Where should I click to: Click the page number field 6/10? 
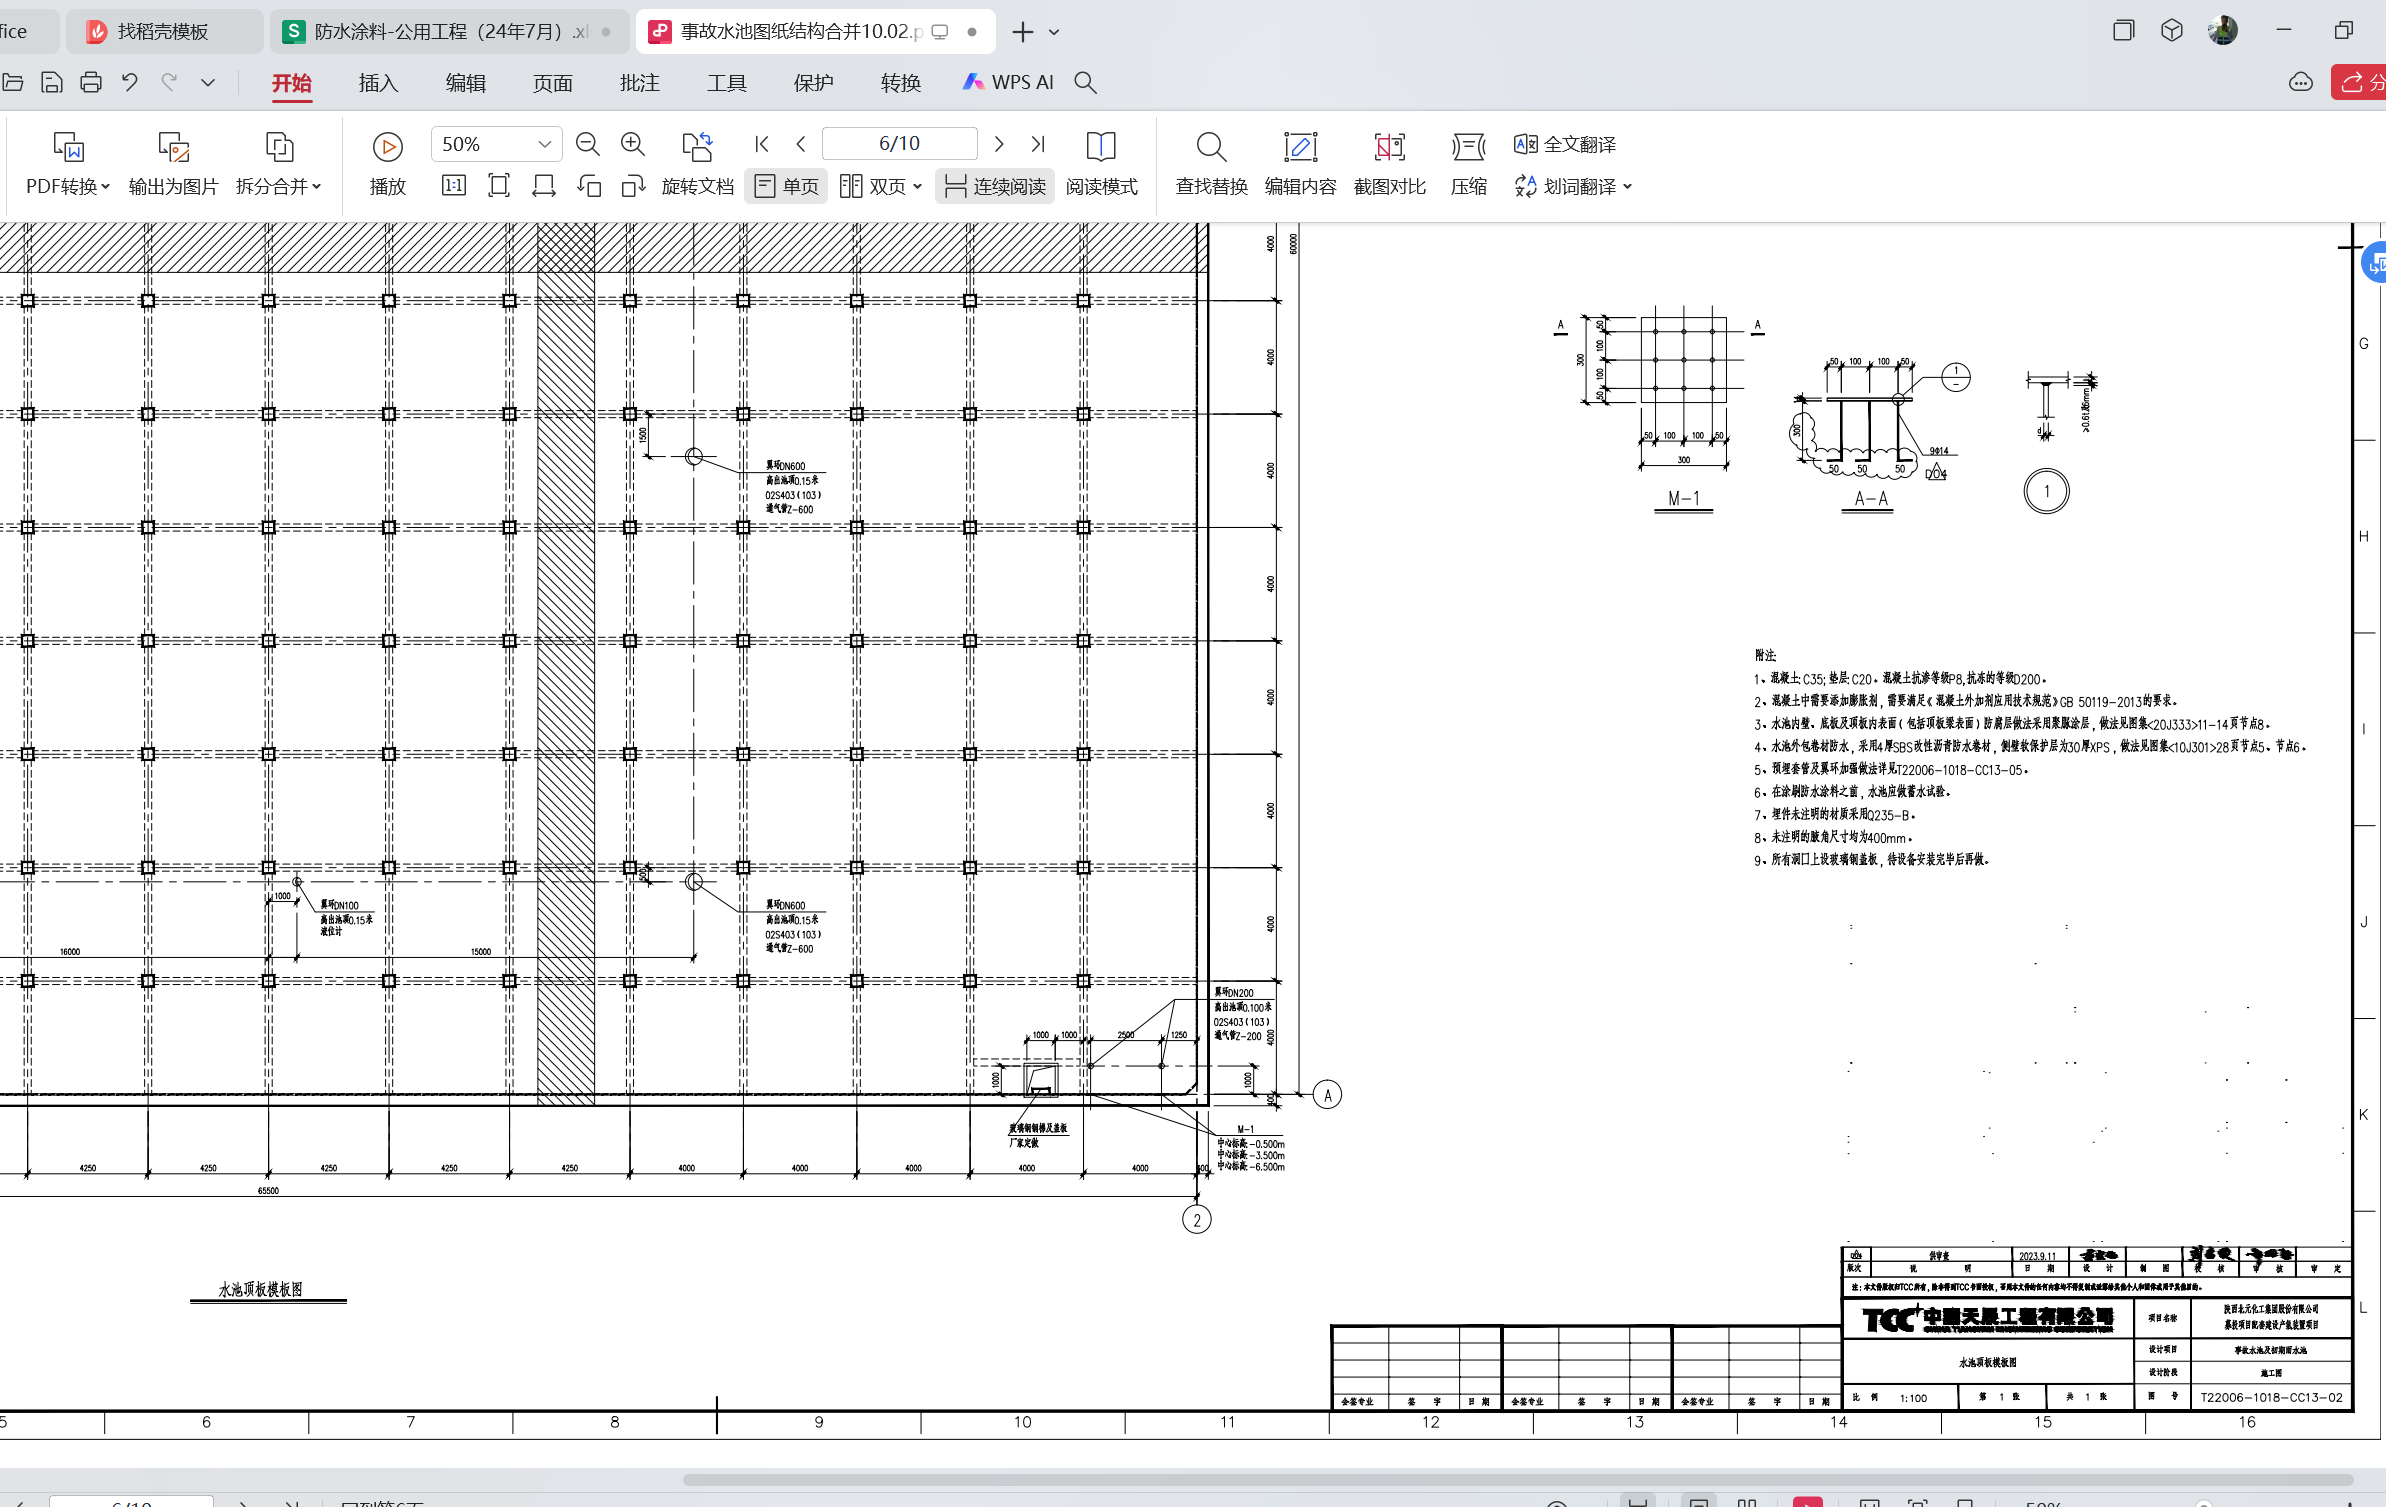point(899,144)
